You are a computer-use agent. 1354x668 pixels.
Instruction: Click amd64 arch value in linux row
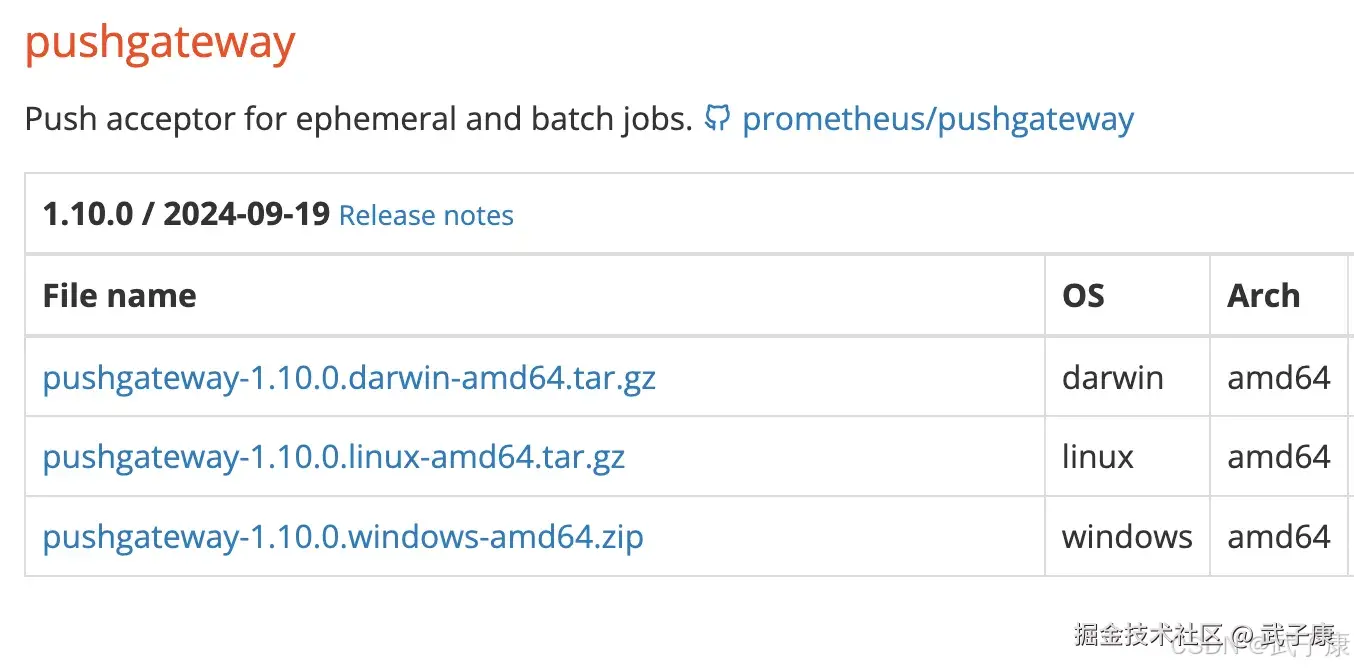(1279, 457)
